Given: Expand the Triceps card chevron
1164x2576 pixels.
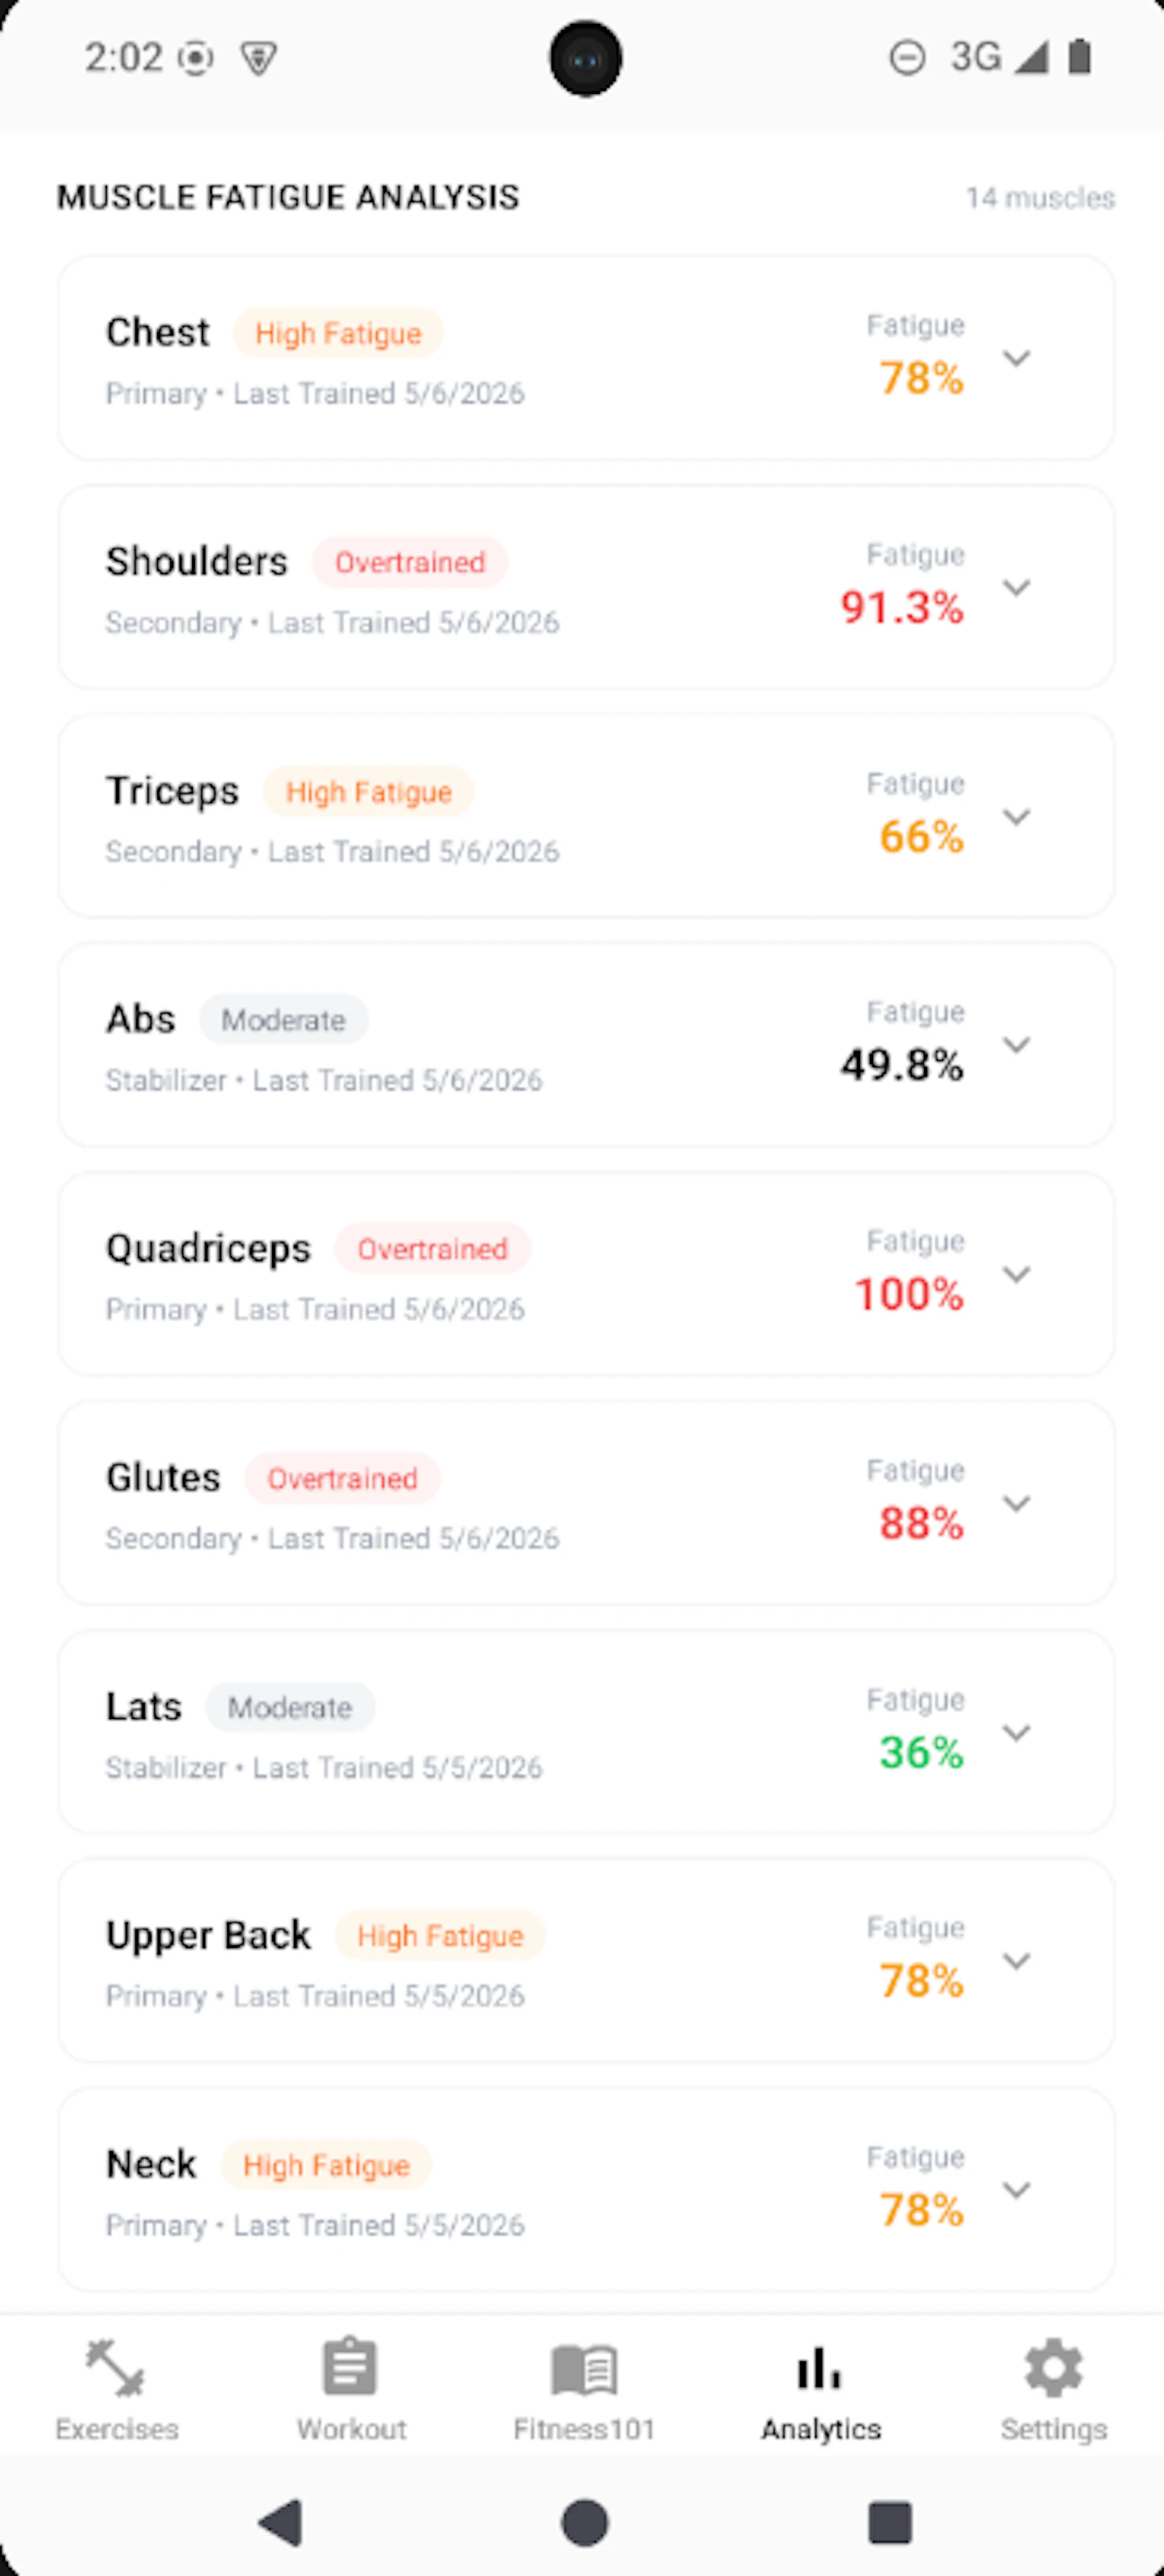Looking at the screenshot, I should [1016, 817].
